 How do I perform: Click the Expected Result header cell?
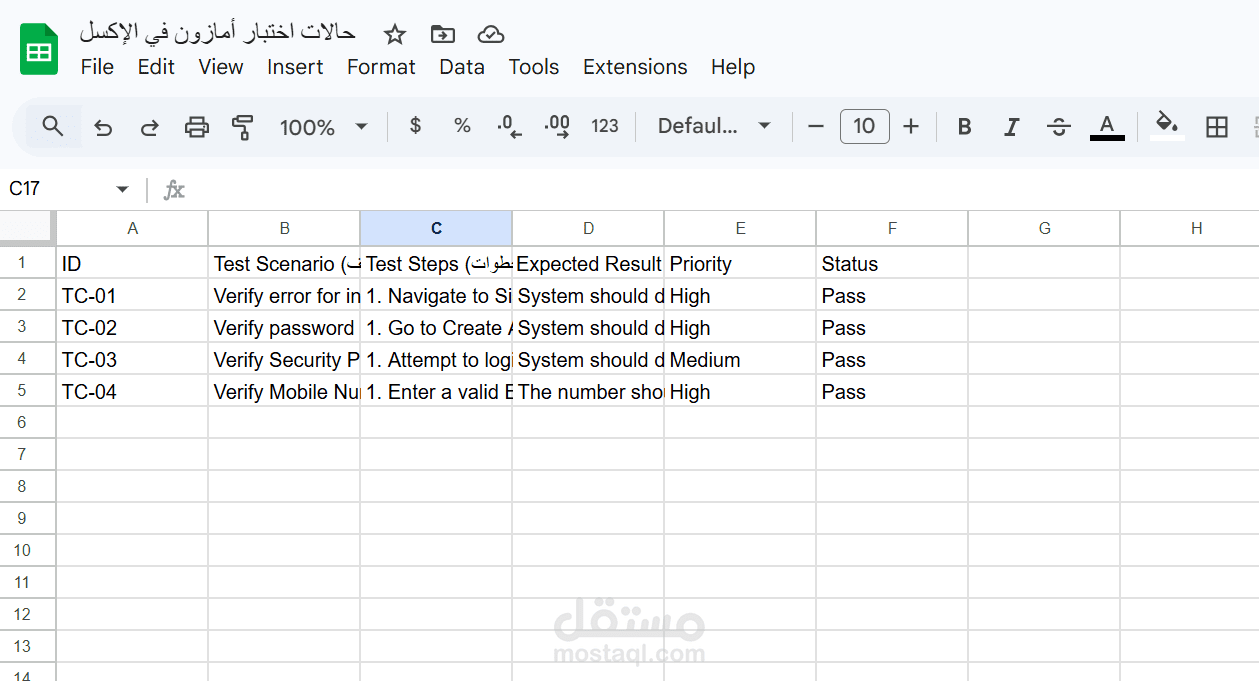pos(588,263)
